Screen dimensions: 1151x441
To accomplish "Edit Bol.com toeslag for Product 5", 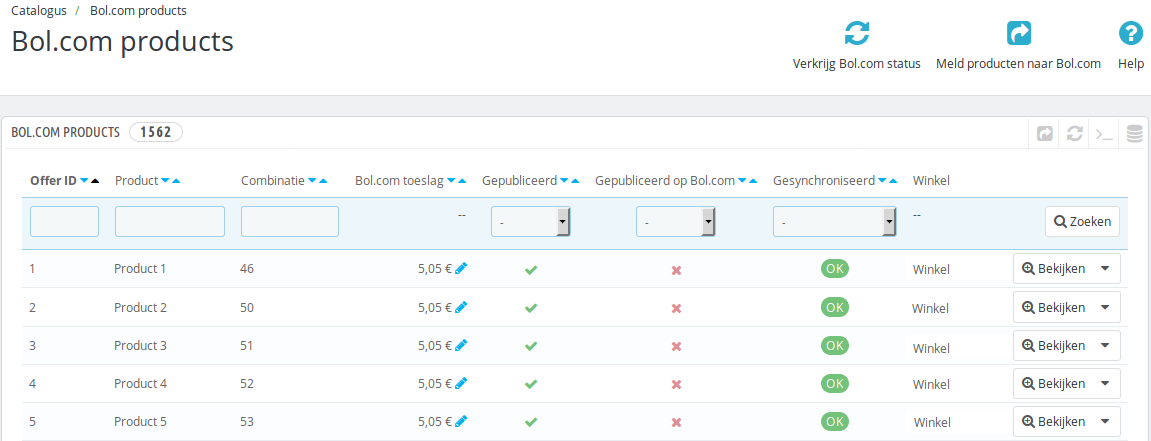I will tap(461, 421).
